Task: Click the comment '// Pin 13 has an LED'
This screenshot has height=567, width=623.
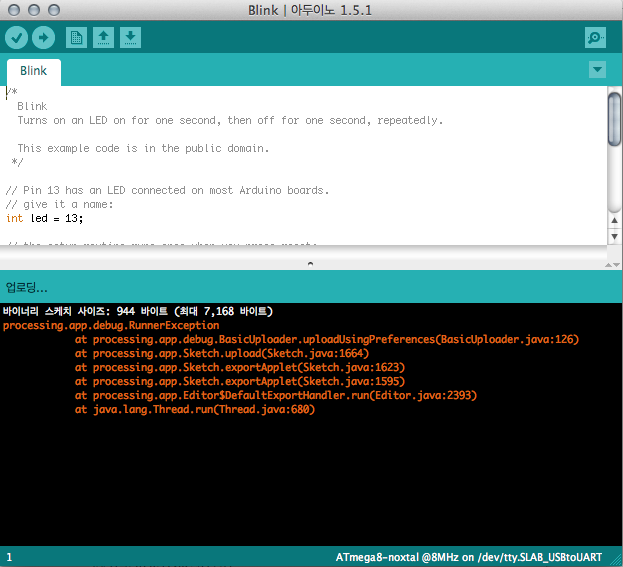Action: pyautogui.click(x=167, y=190)
